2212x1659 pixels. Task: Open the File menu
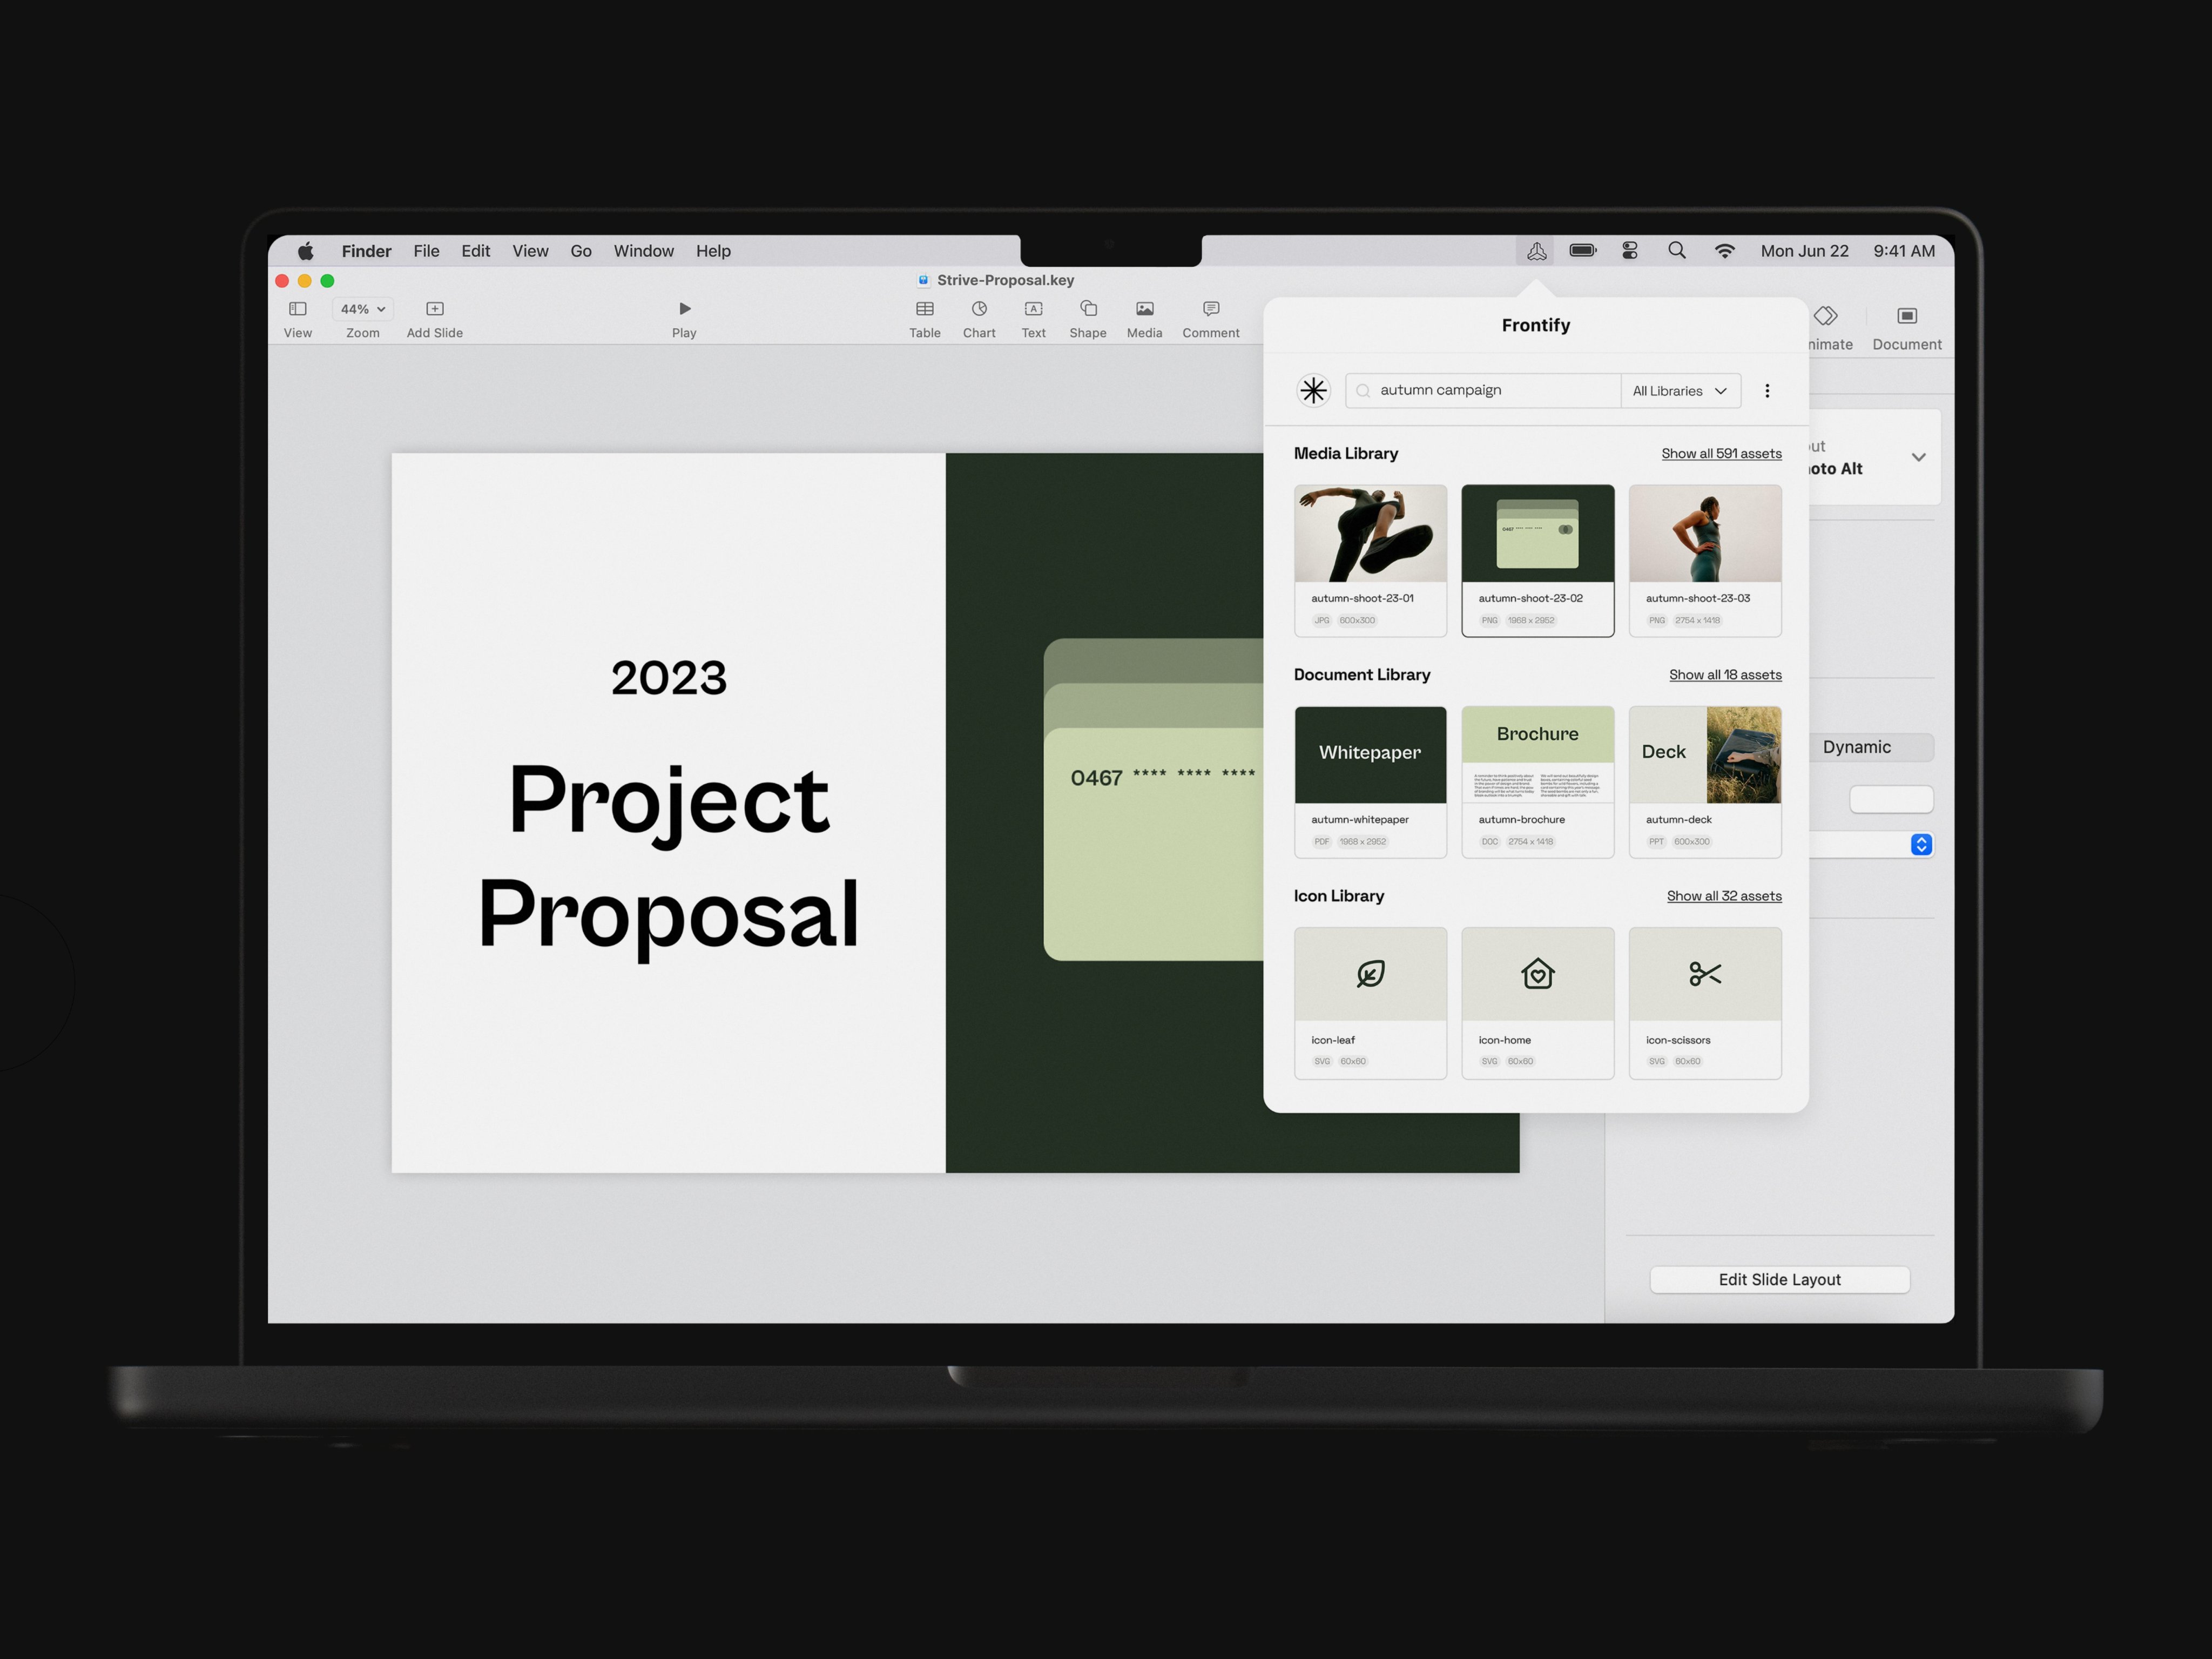click(x=427, y=251)
